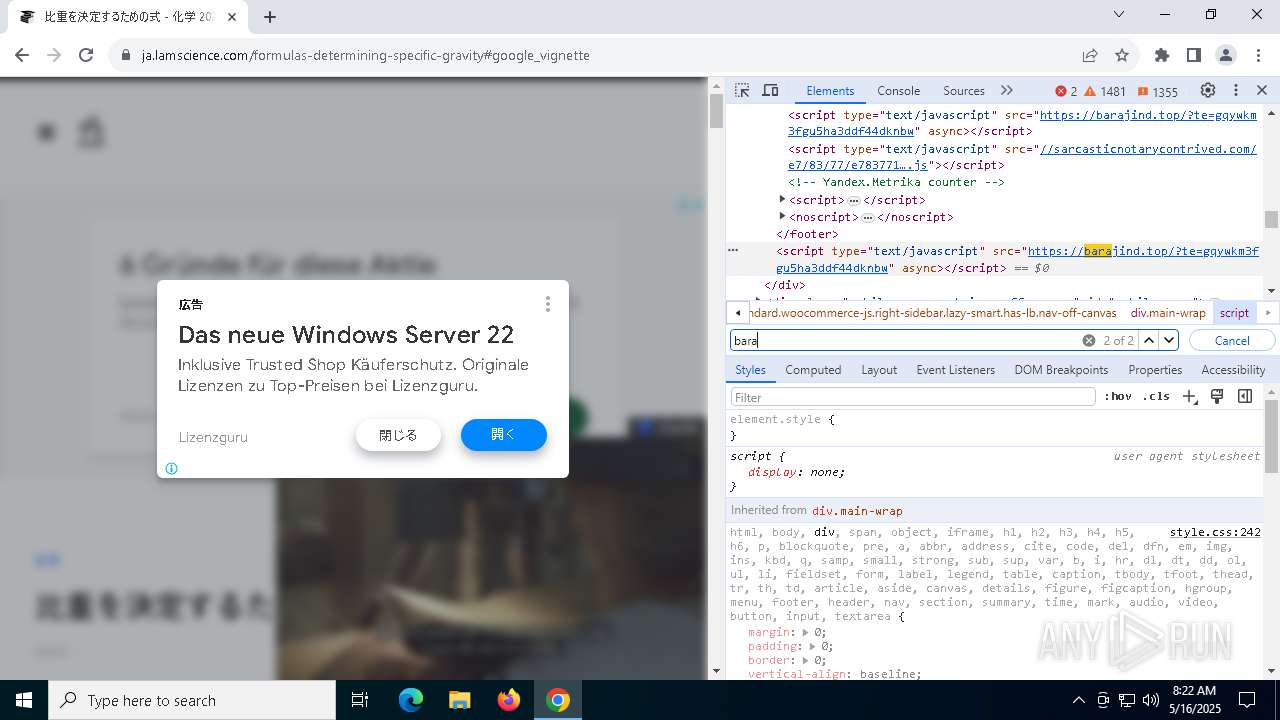The width and height of the screenshot is (1280, 720).
Task: Bookmark this page with the star
Action: (x=1122, y=55)
